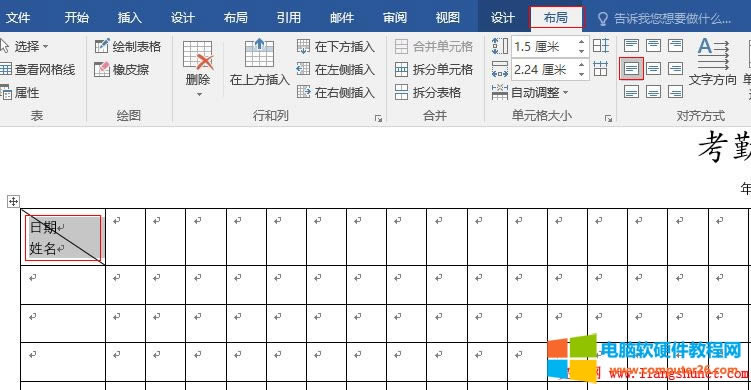Image resolution: width=751 pixels, height=390 pixels.
Task: Click 拆分表格
Action: tap(428, 92)
